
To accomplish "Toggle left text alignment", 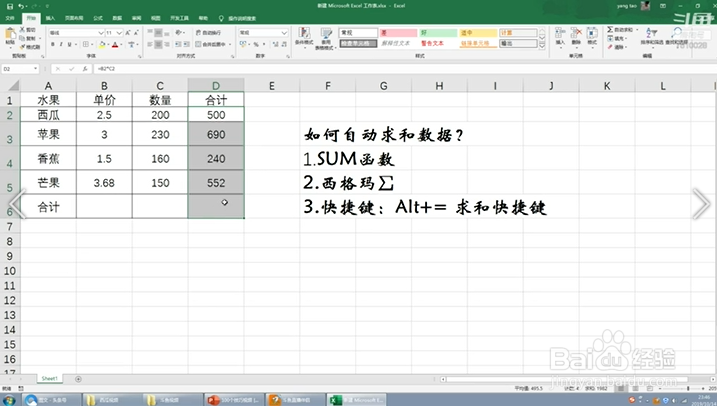I will pos(150,44).
